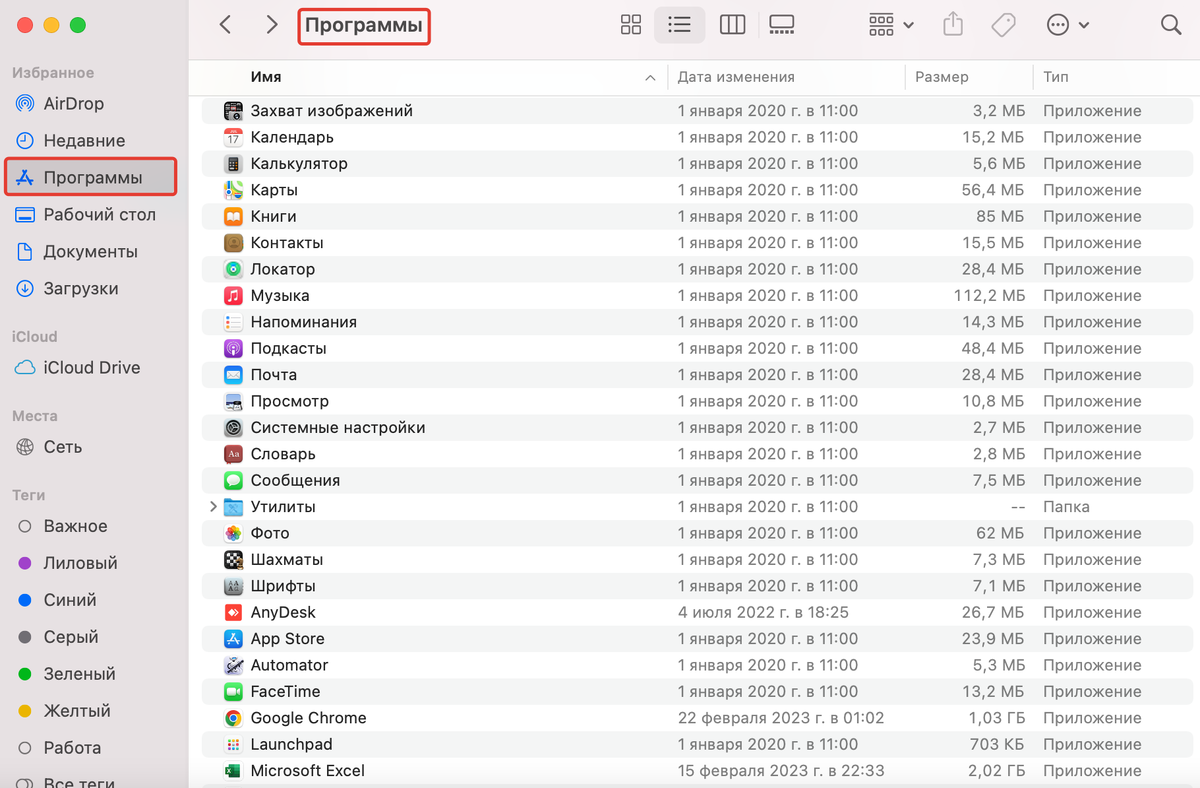The width and height of the screenshot is (1200, 788).
Task: Select the Музыка app icon
Action: click(233, 296)
